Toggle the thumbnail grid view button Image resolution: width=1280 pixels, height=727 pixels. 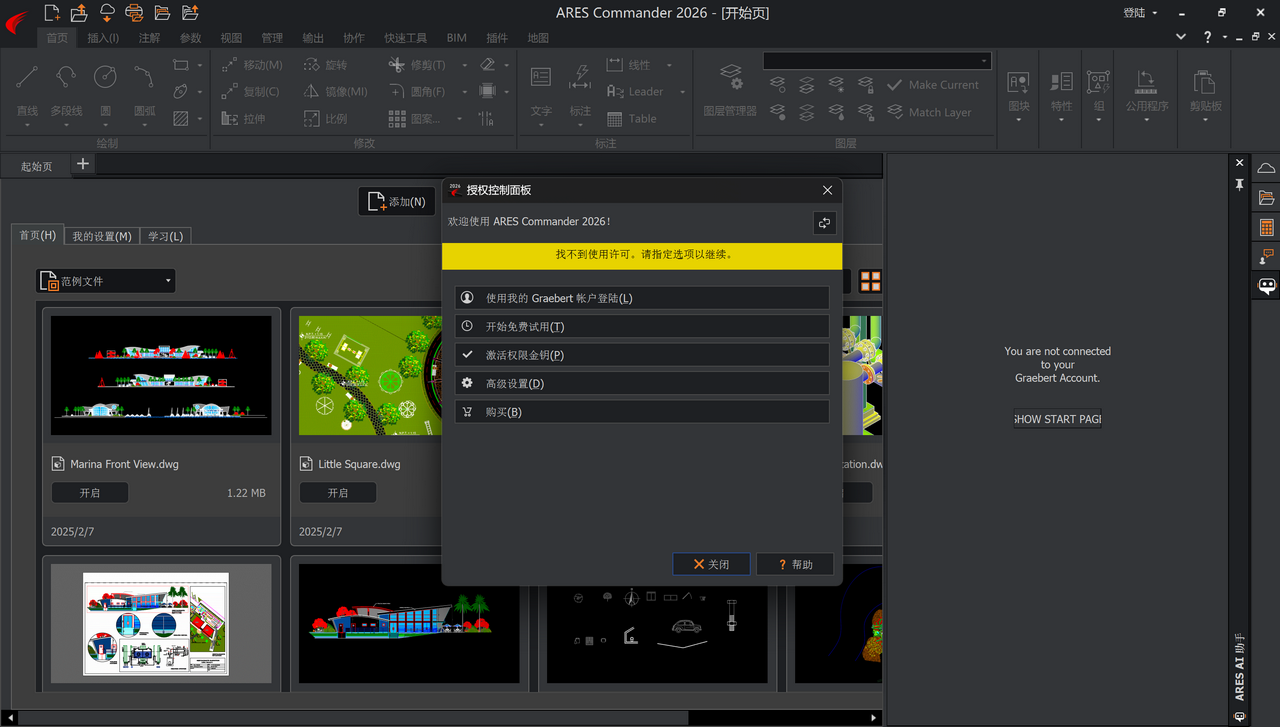pos(870,282)
